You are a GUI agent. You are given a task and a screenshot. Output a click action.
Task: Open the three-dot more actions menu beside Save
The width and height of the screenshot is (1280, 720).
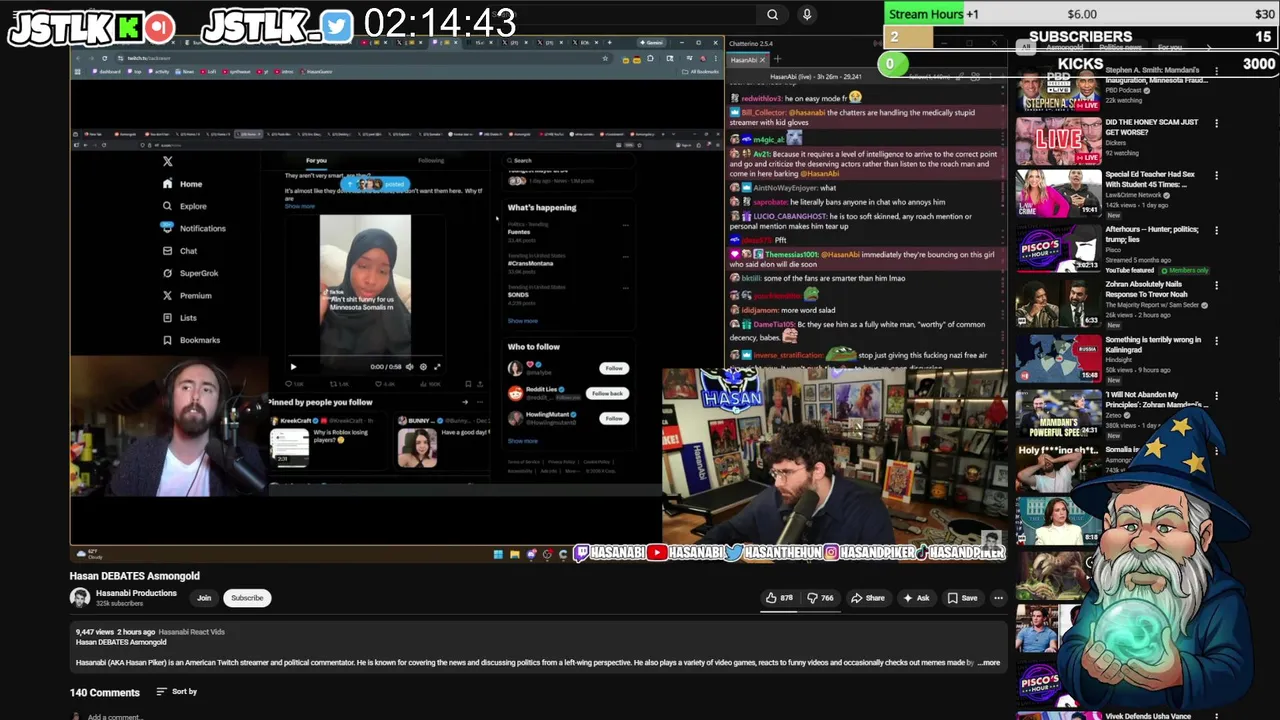[x=998, y=598]
